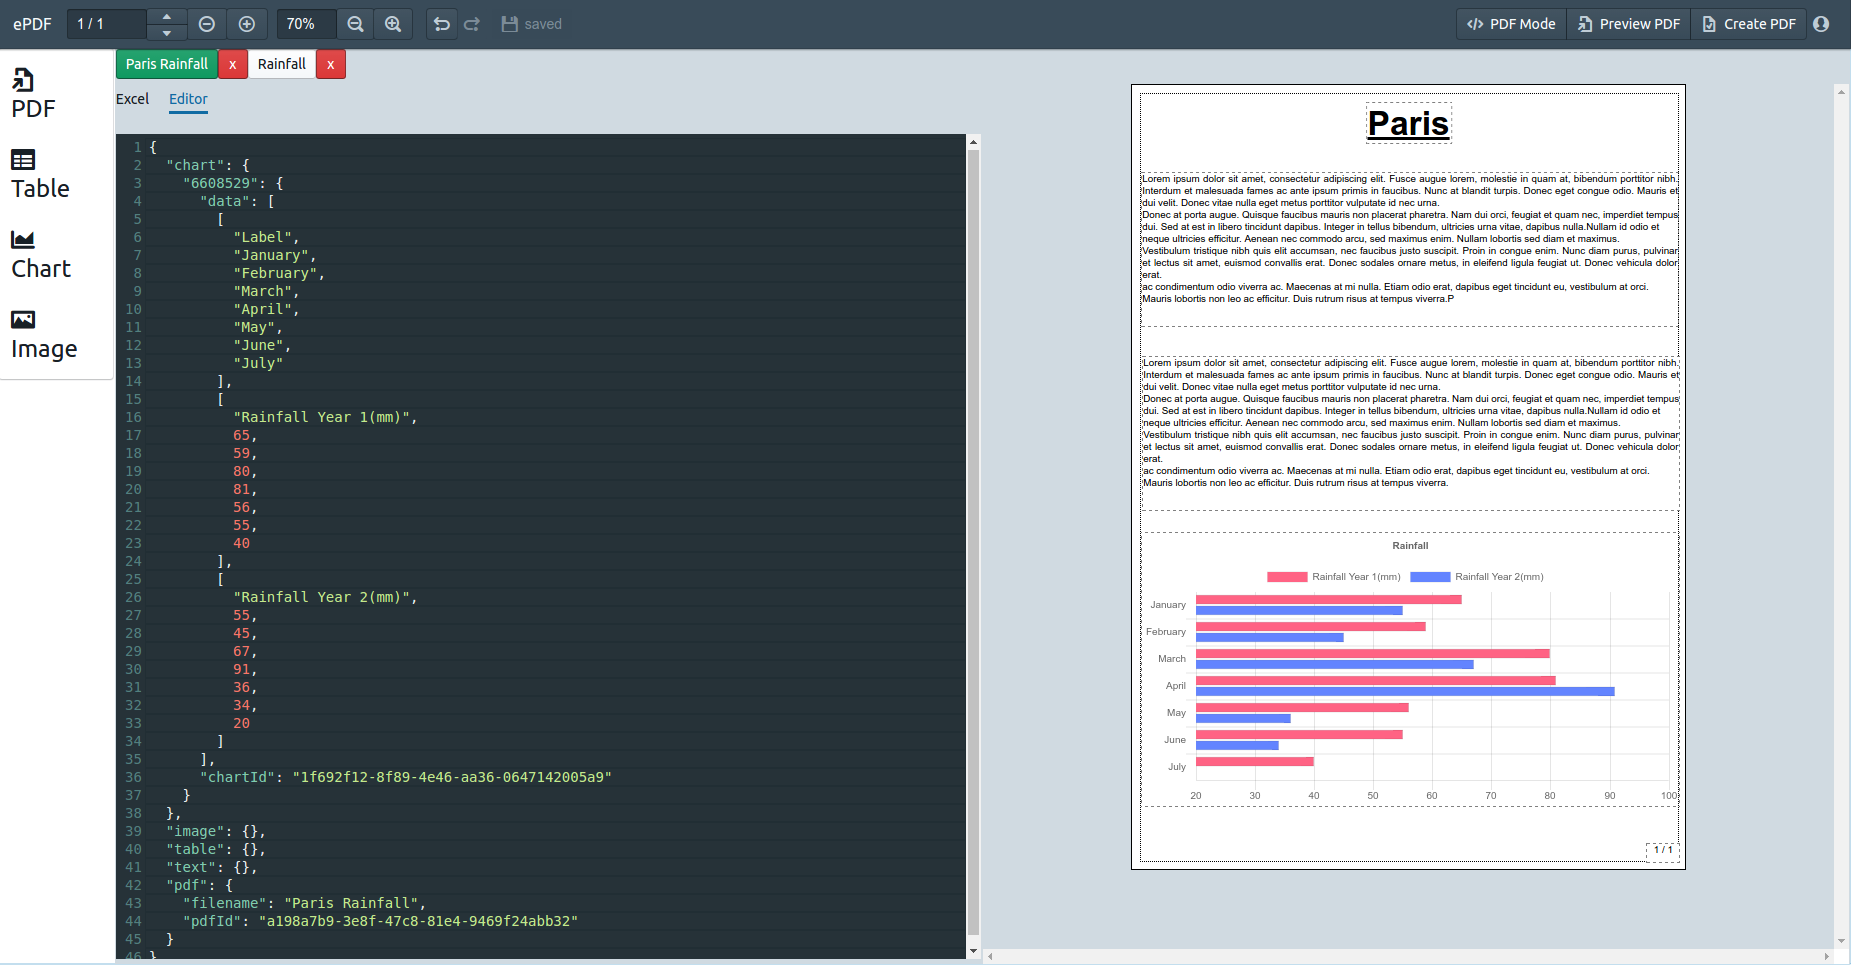
Task: Click the remove page (minus) icon
Action: click(207, 24)
